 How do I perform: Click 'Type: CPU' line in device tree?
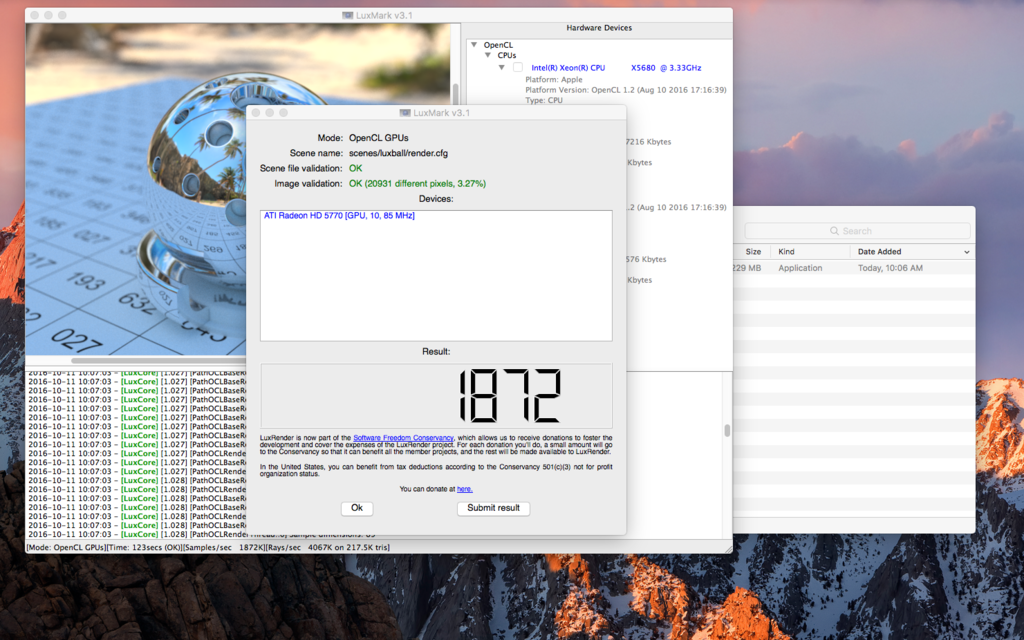click(544, 101)
